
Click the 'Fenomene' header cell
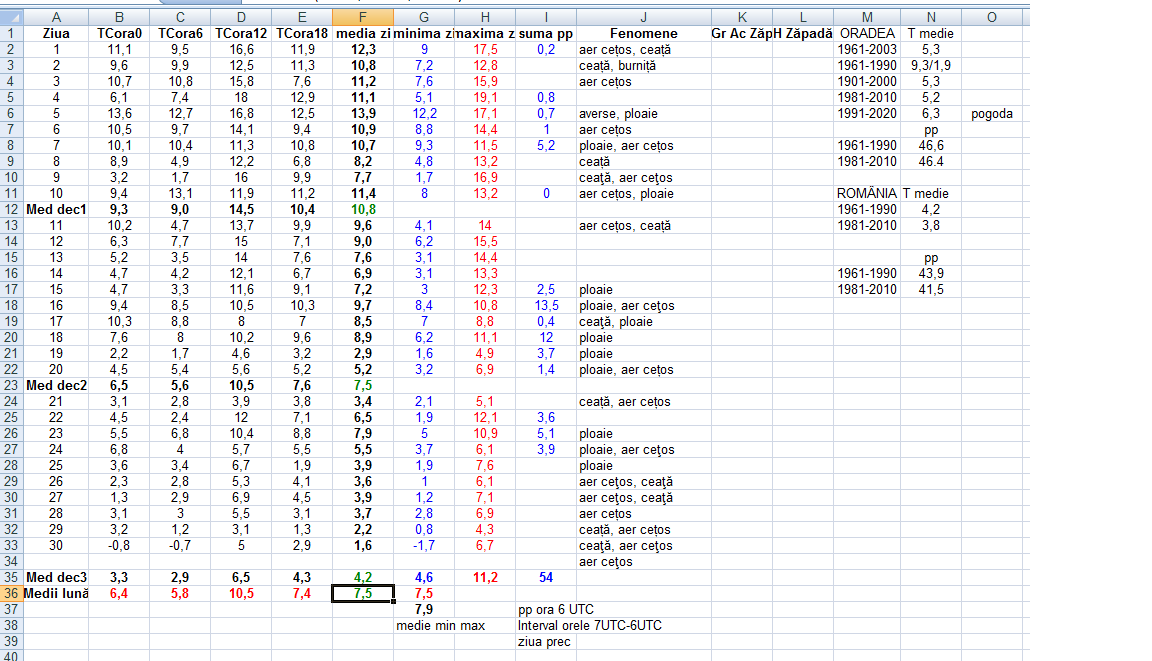[644, 33]
